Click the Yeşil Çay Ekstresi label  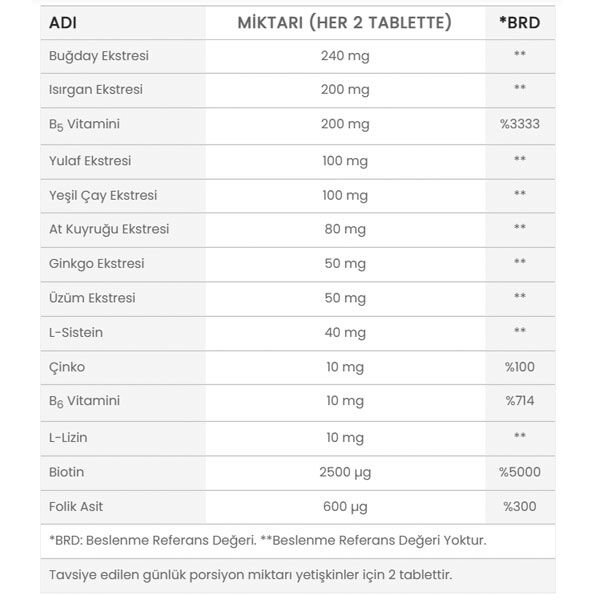click(x=103, y=195)
